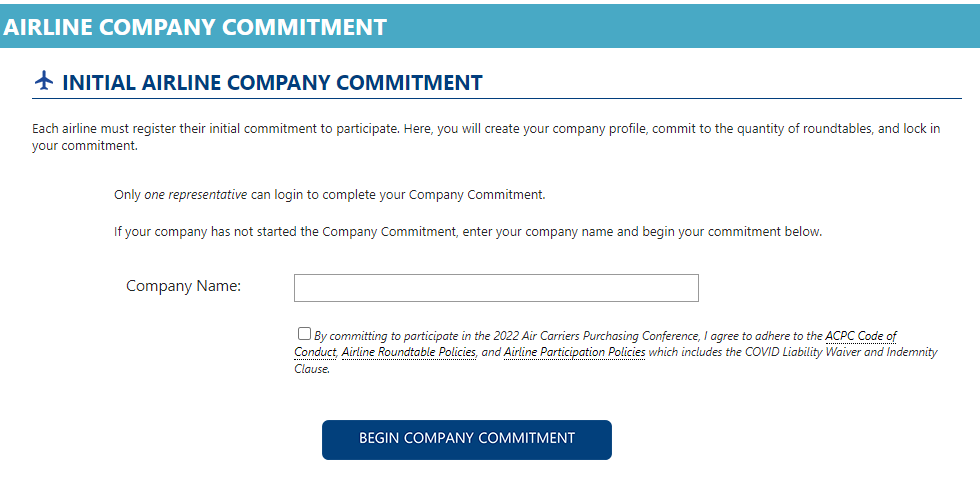Open the Airline Participation Policies link

tap(574, 352)
